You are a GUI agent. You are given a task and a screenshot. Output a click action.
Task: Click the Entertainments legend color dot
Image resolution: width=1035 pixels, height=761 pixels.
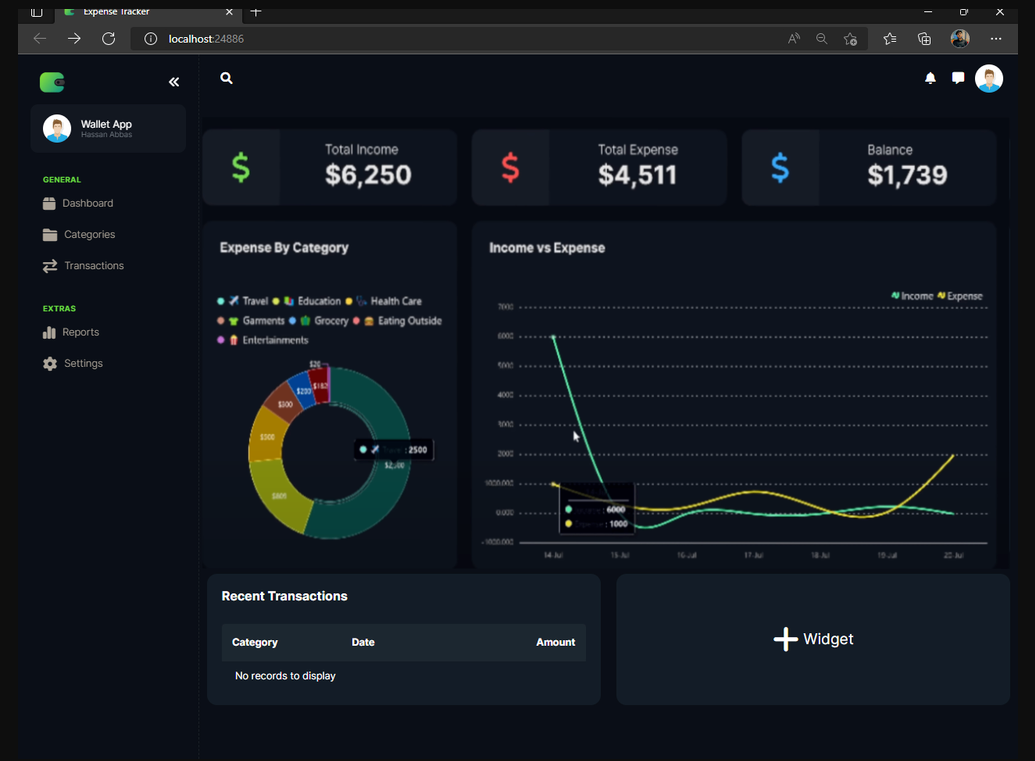[x=221, y=341]
